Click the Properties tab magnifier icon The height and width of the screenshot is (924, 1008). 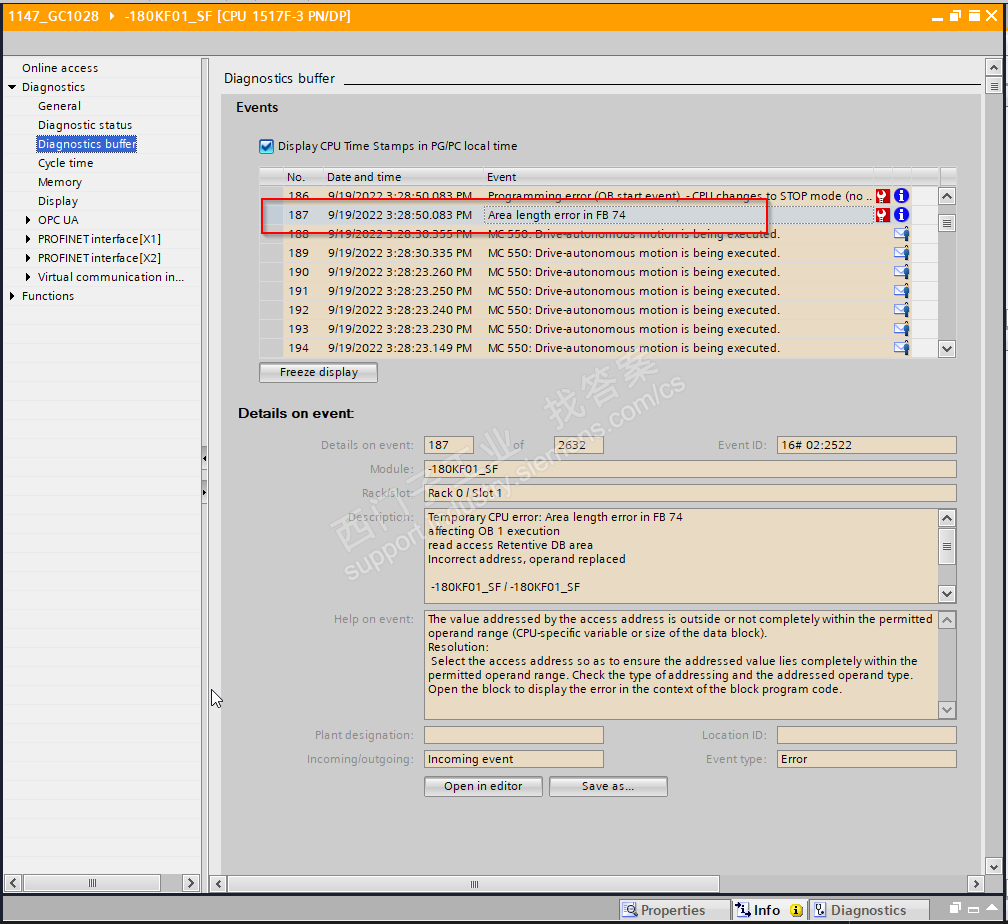click(x=631, y=910)
